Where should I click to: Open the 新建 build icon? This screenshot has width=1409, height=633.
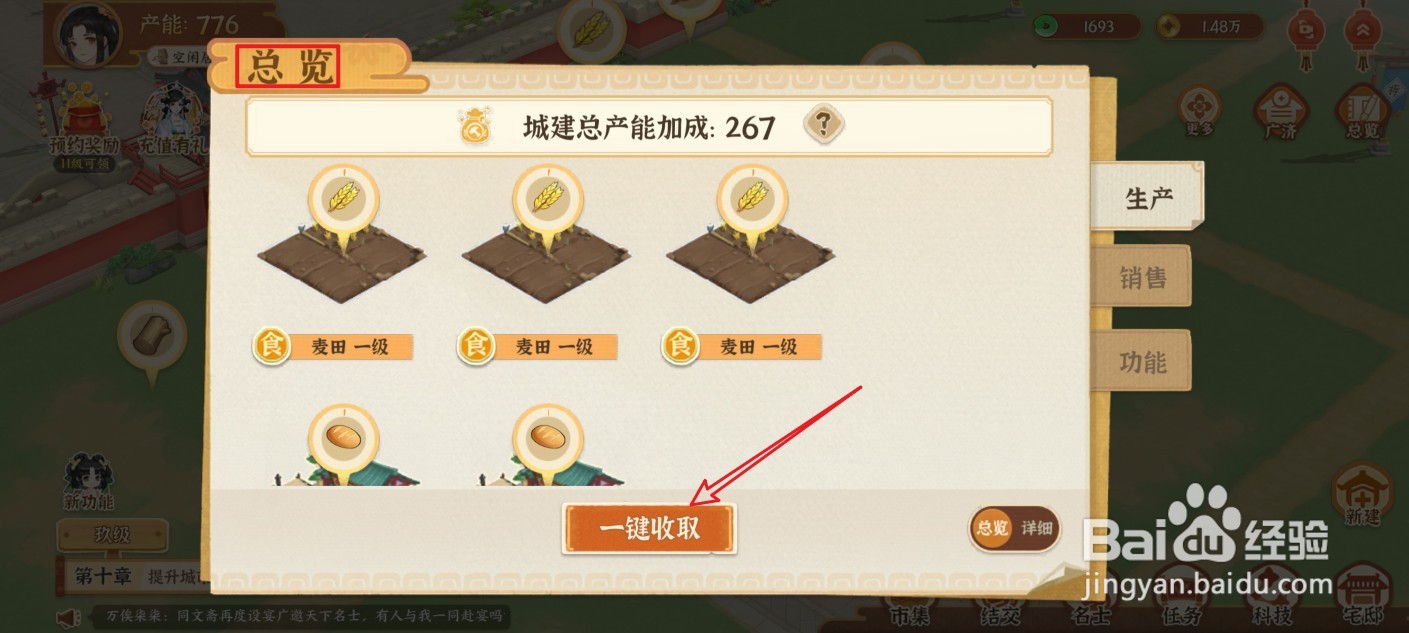pyautogui.click(x=1364, y=495)
